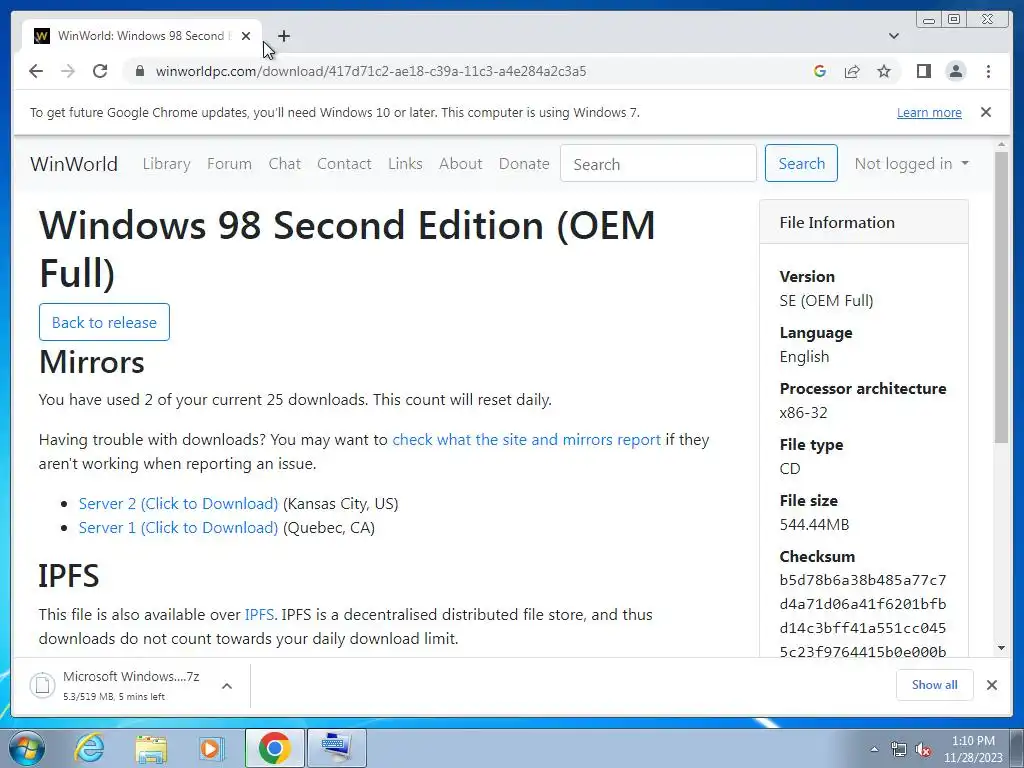1024x768 pixels.
Task: Open the Contact page
Action: tap(344, 163)
